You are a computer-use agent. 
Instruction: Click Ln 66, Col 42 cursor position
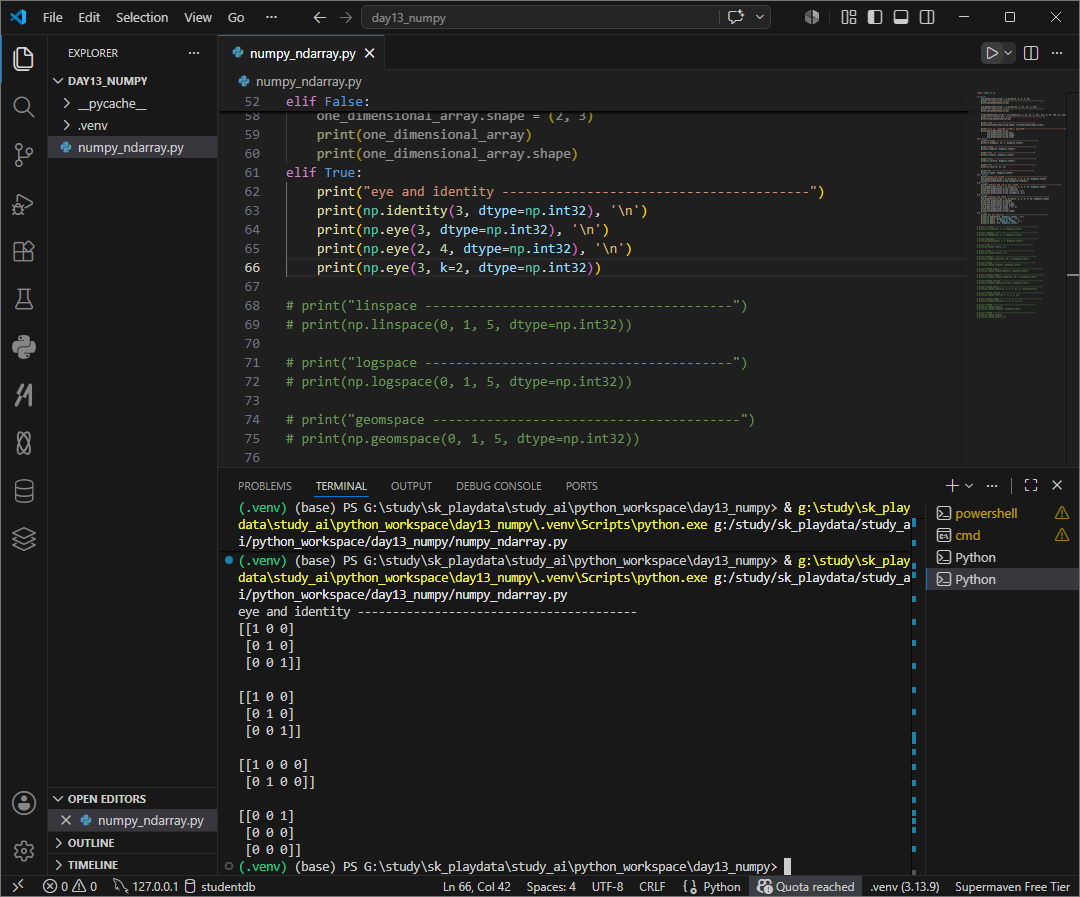477,887
